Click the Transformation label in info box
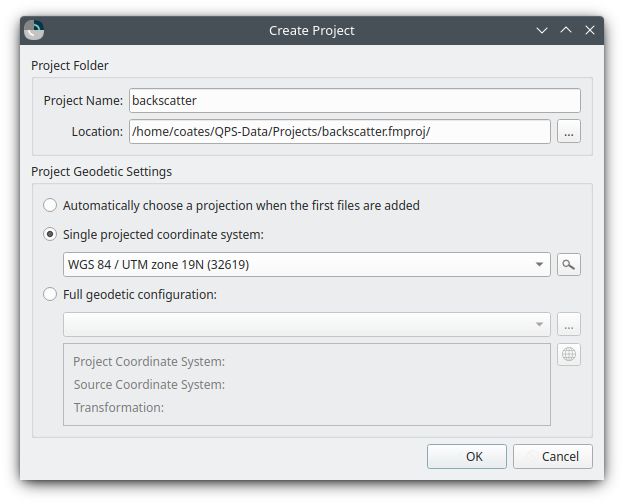Screen dimensions: 624x504 coord(118,407)
